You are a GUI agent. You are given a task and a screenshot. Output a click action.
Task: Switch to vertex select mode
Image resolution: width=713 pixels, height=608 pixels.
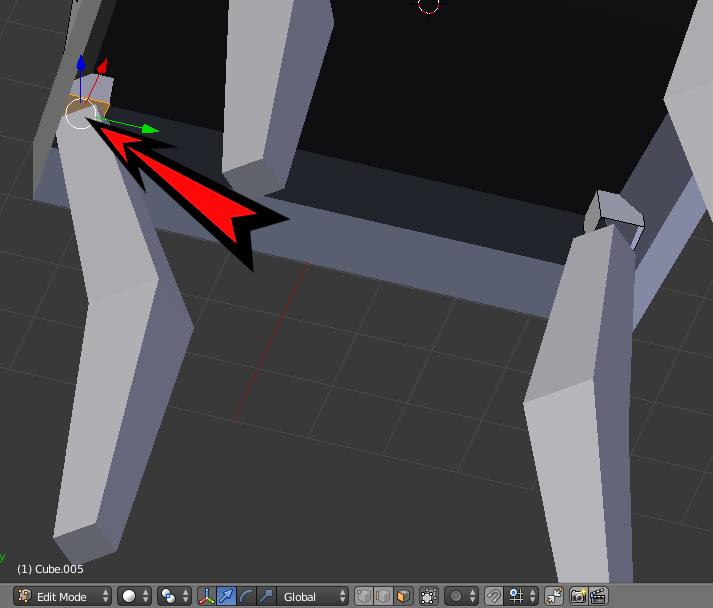click(364, 596)
